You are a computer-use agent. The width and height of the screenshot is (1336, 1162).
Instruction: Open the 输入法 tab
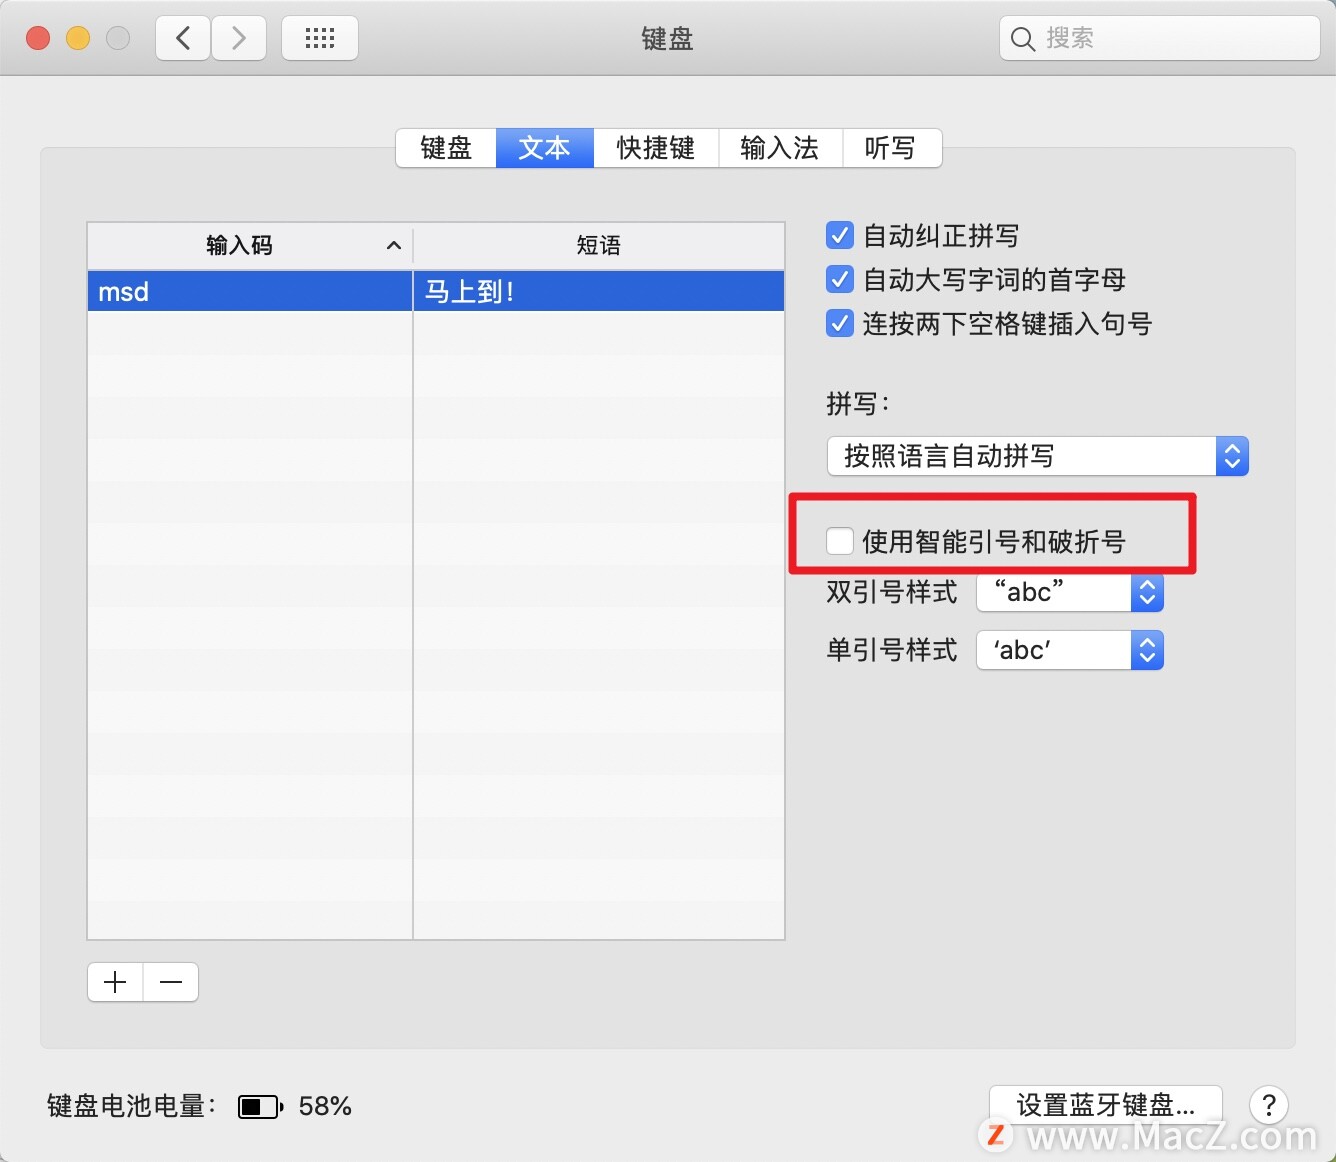click(780, 148)
